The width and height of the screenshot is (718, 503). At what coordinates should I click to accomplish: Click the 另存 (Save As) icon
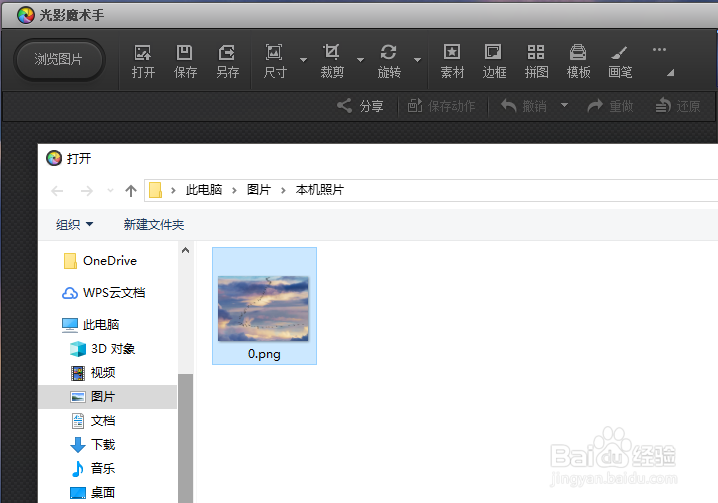pyautogui.click(x=227, y=60)
